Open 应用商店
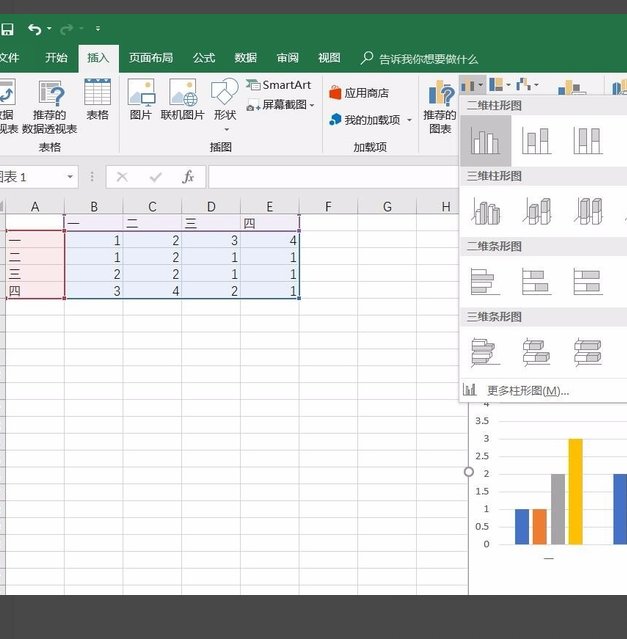The height and width of the screenshot is (639, 627). [359, 93]
